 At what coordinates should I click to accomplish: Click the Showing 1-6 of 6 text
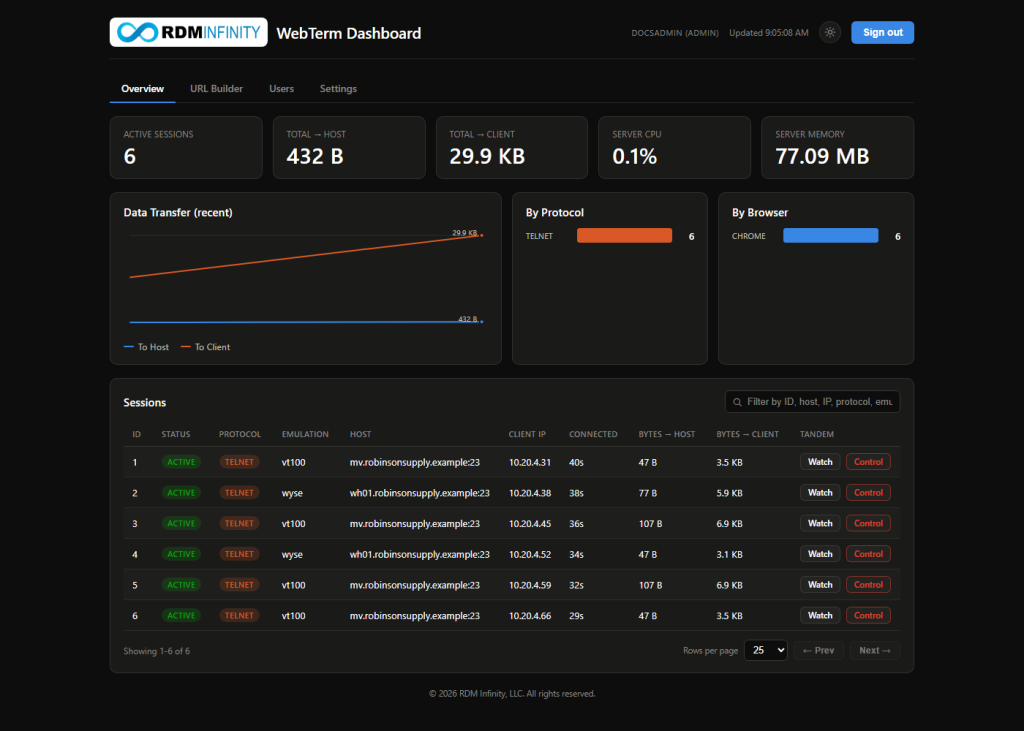tap(157, 651)
